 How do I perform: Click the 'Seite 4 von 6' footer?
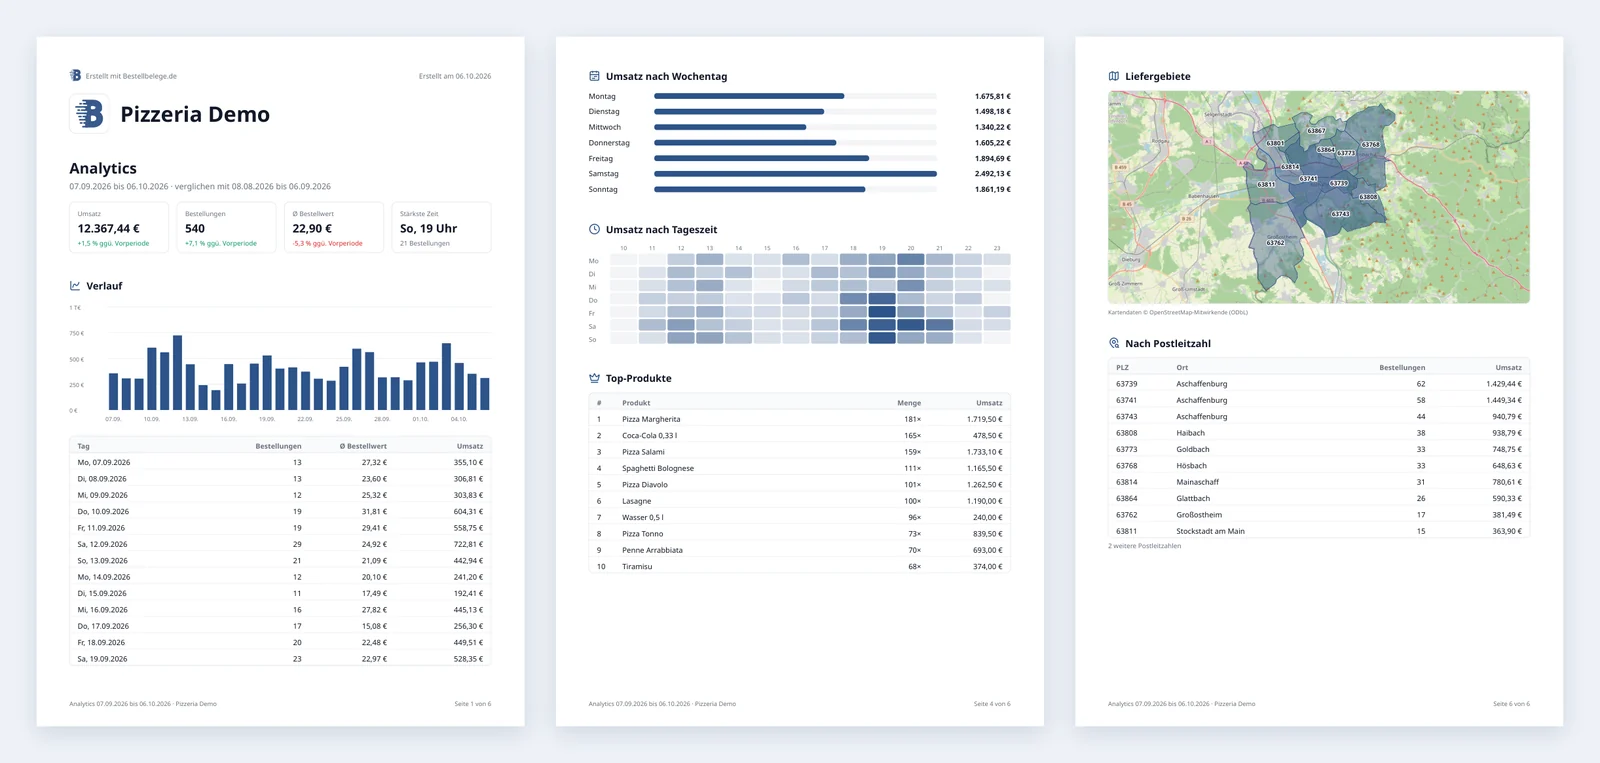tap(992, 704)
